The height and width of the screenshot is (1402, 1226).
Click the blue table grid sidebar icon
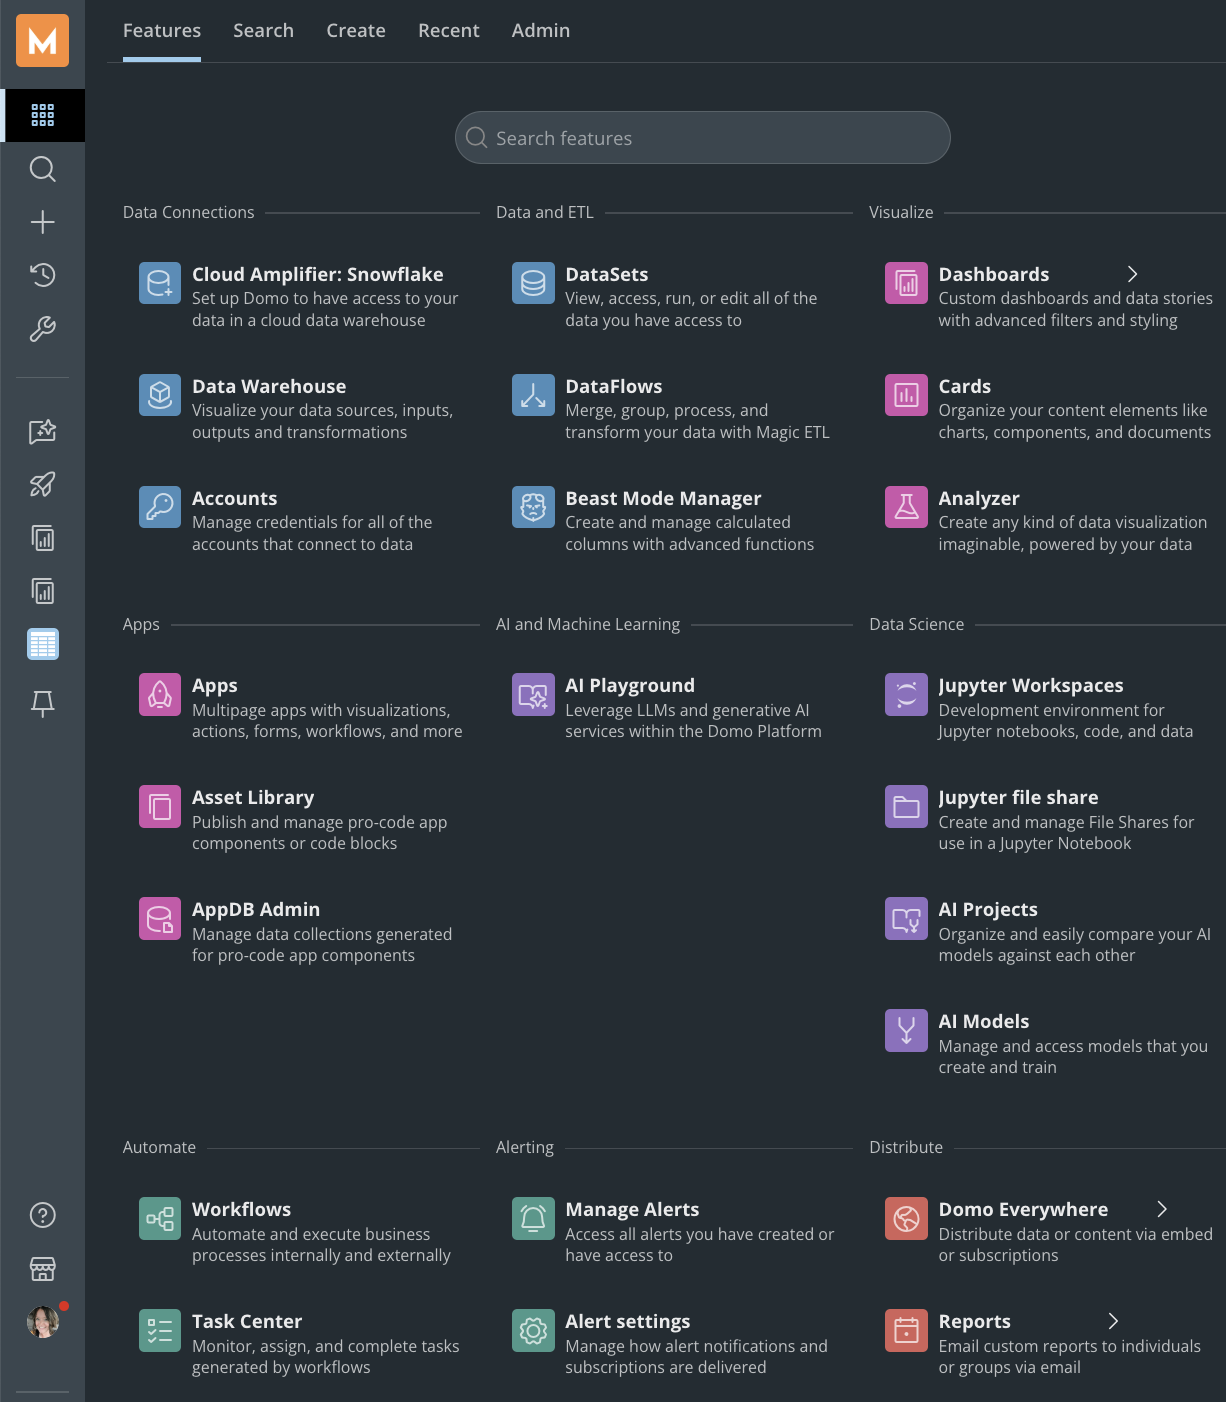coord(42,645)
